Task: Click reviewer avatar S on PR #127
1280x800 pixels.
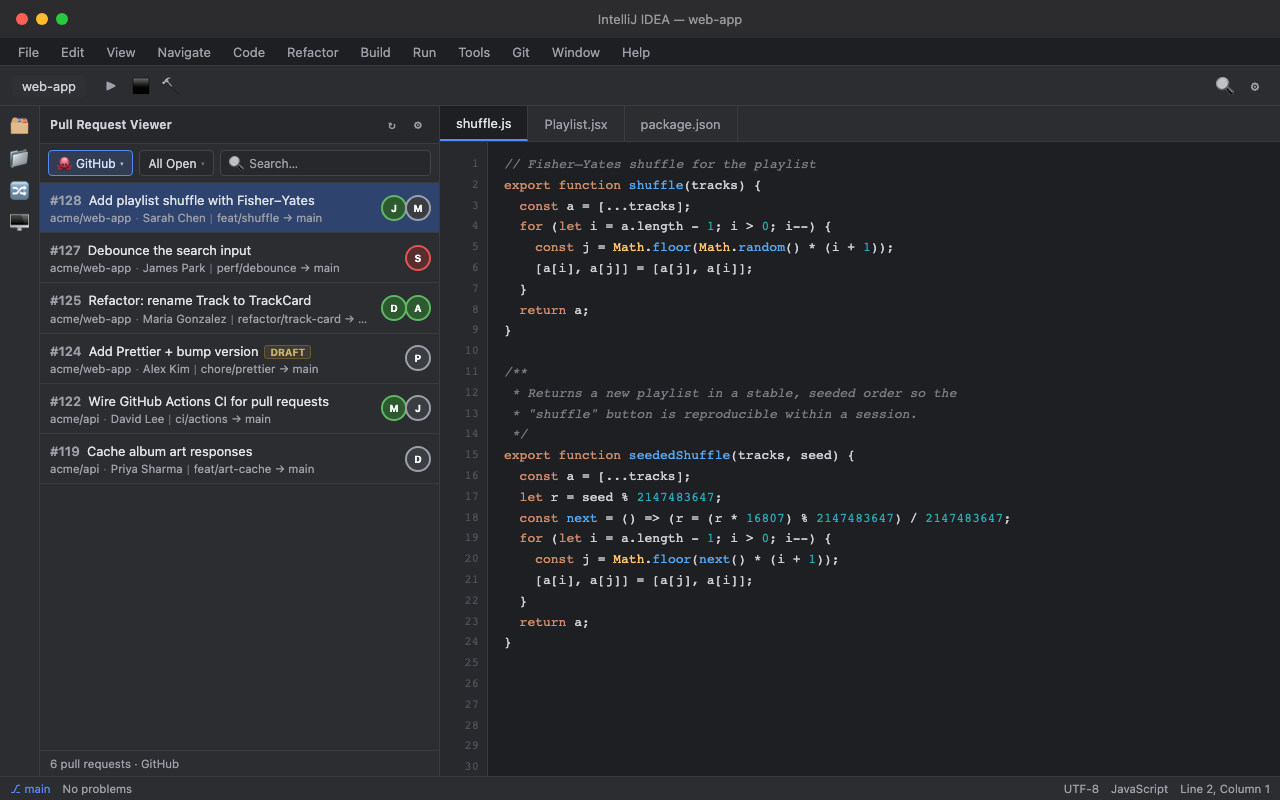Action: click(418, 258)
